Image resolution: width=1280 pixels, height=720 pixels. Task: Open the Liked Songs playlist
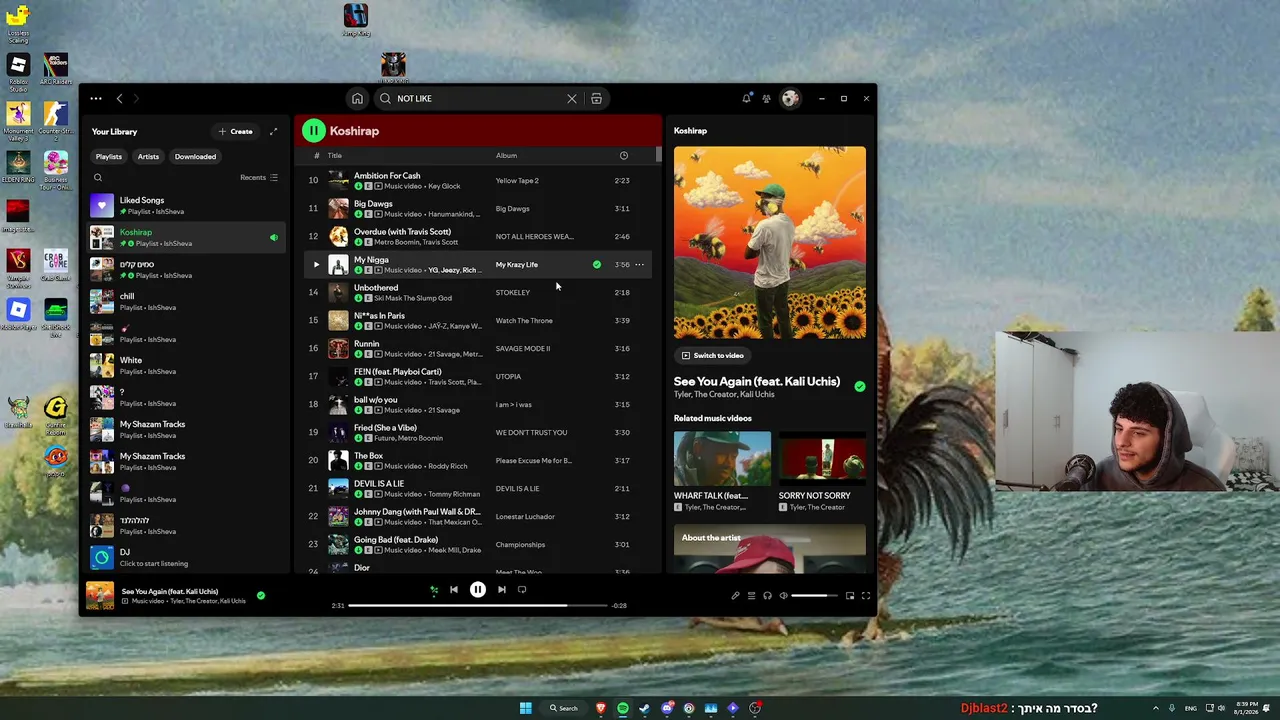coord(186,205)
